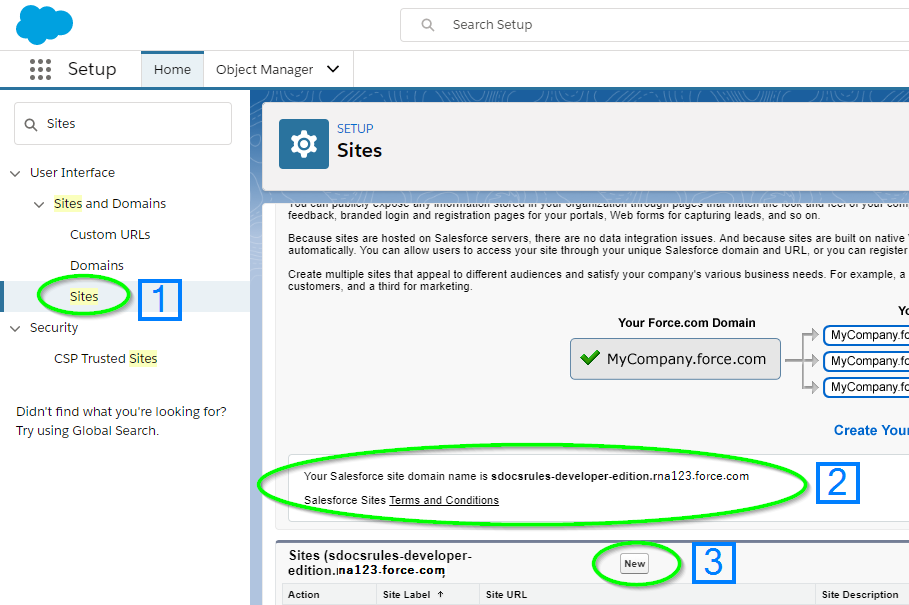Open the App Launcher dots grid
The height and width of the screenshot is (605, 909).
click(x=41, y=70)
